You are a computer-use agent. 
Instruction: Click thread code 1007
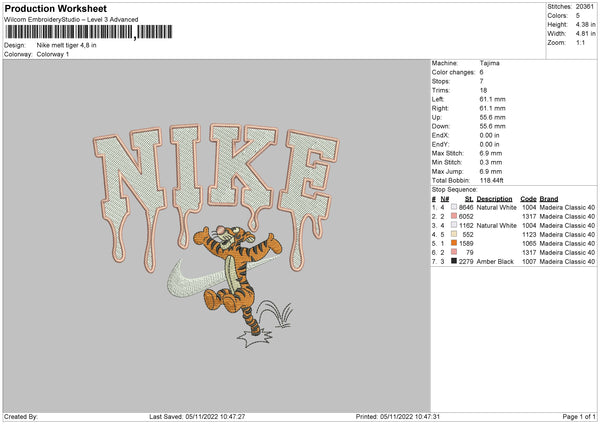(x=529, y=261)
